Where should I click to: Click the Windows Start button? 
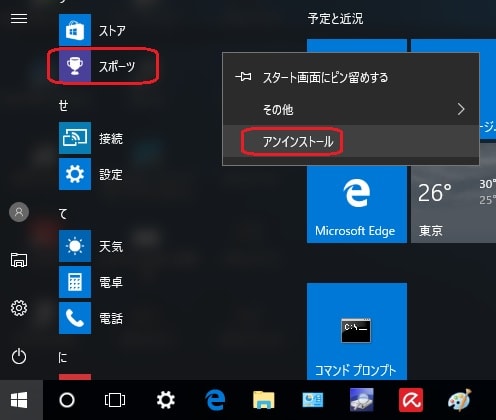pyautogui.click(x=19, y=400)
